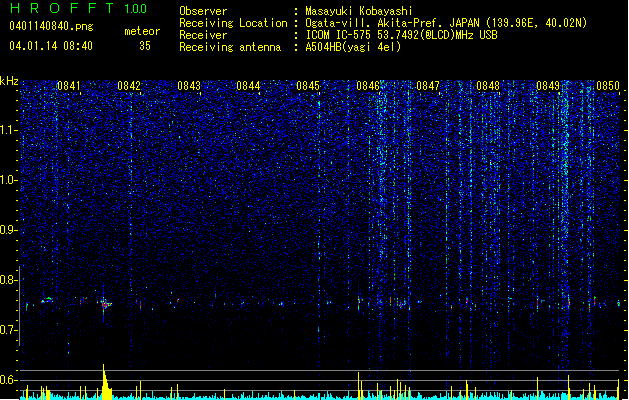The width and height of the screenshot is (629, 400).
Task: Click the Ogata-vill. Akita-Pref. JAPAN location
Action: (446, 23)
